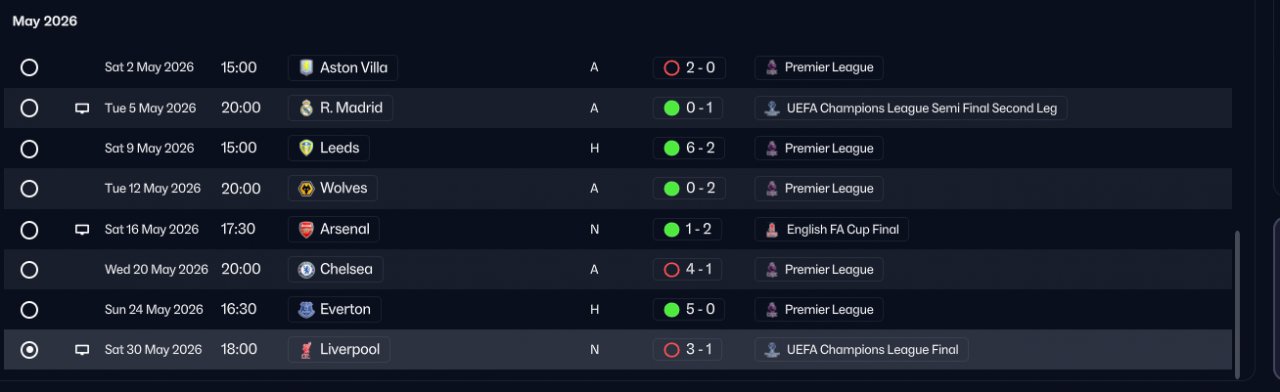This screenshot has height=392, width=1280.
Task: Open the Everton team link
Action: [x=334, y=309]
